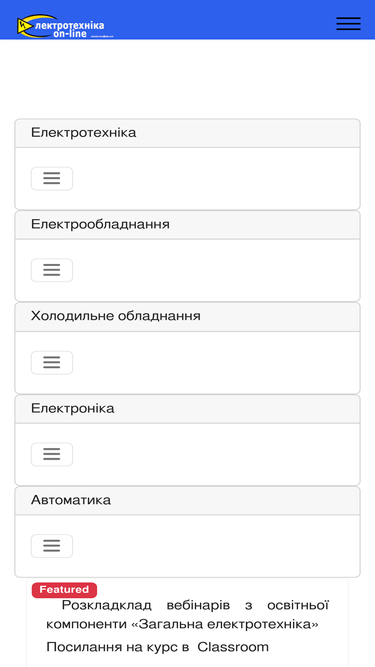Click the red Featured badge
375x667 pixels.
tap(64, 590)
